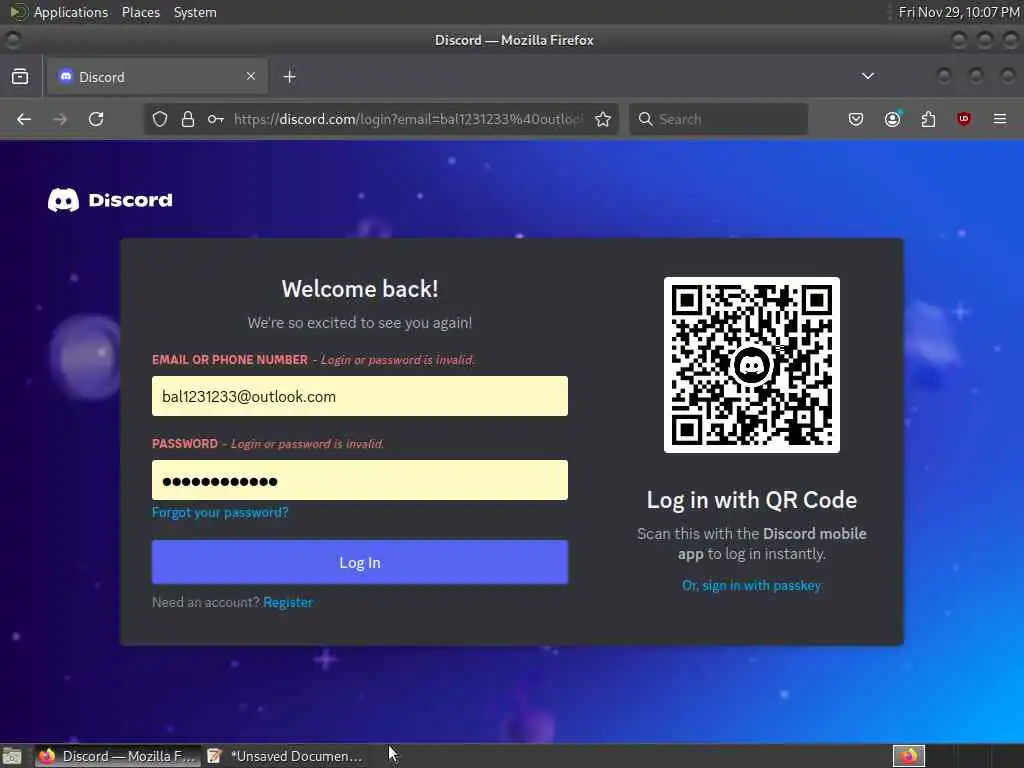This screenshot has height=768, width=1024.
Task: Switch to Discord Firefox in taskbar
Action: tap(118, 756)
